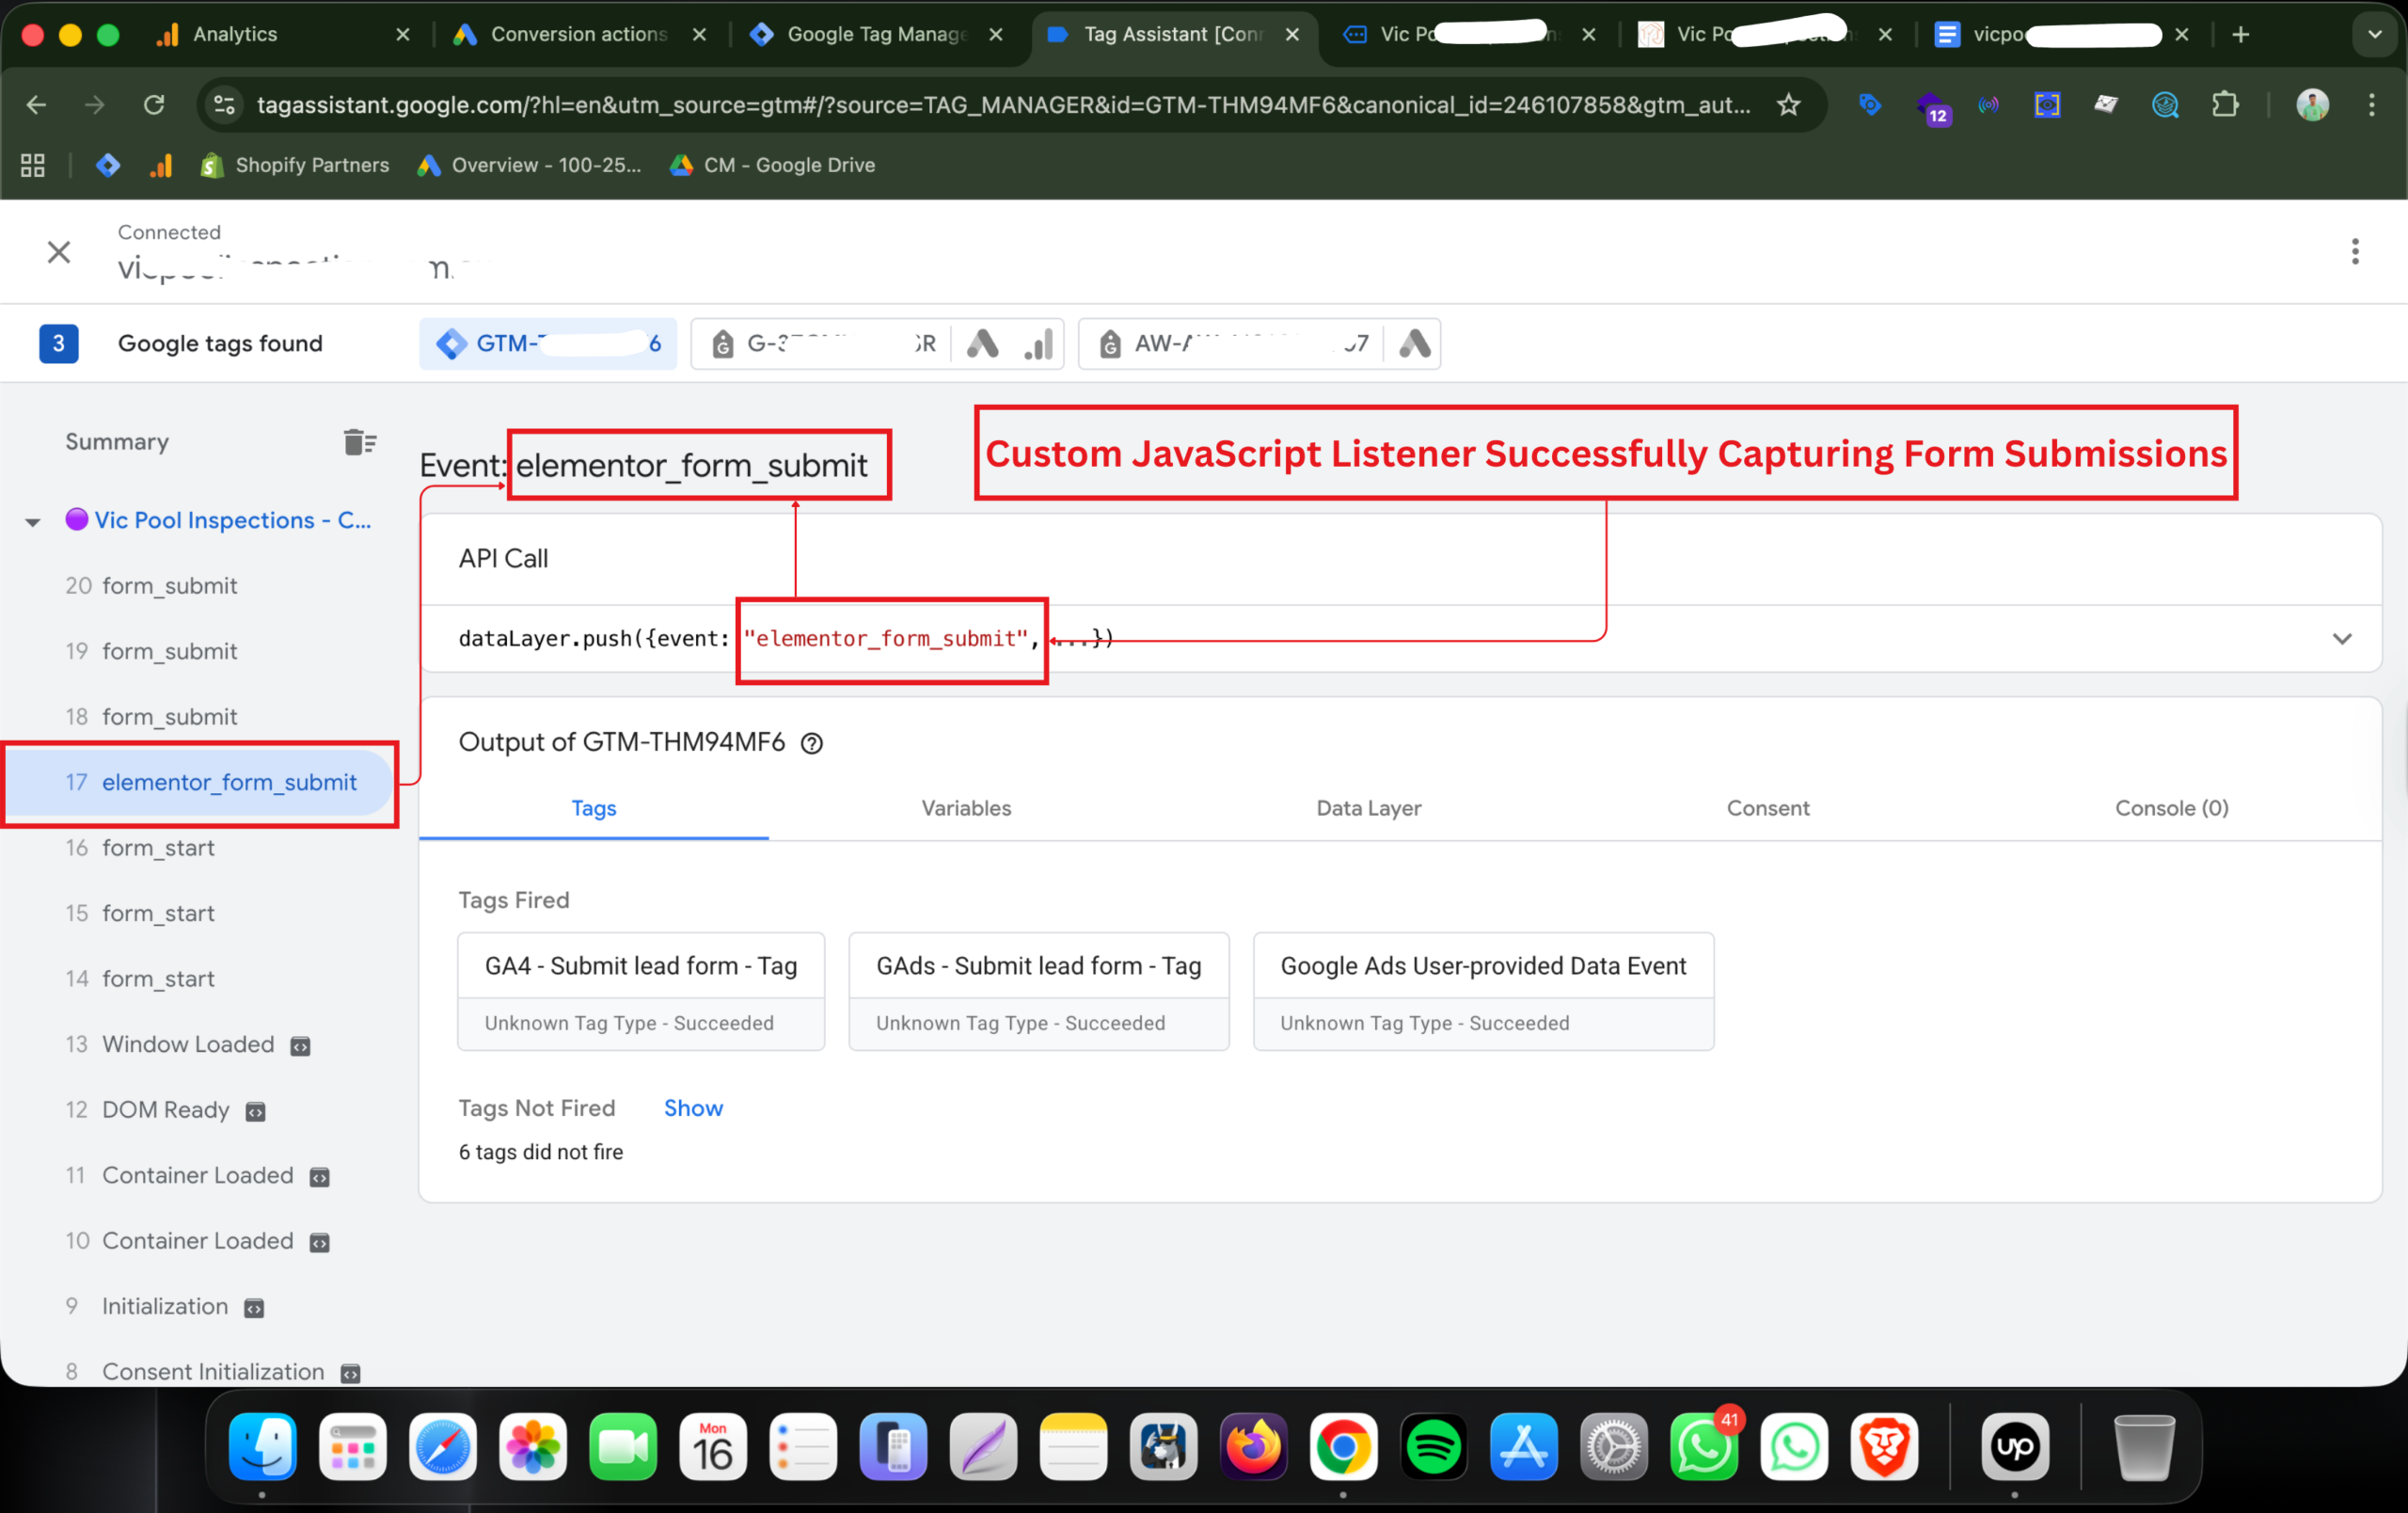Select the GTM container tag chip
This screenshot has height=1513, width=2408.
[548, 344]
